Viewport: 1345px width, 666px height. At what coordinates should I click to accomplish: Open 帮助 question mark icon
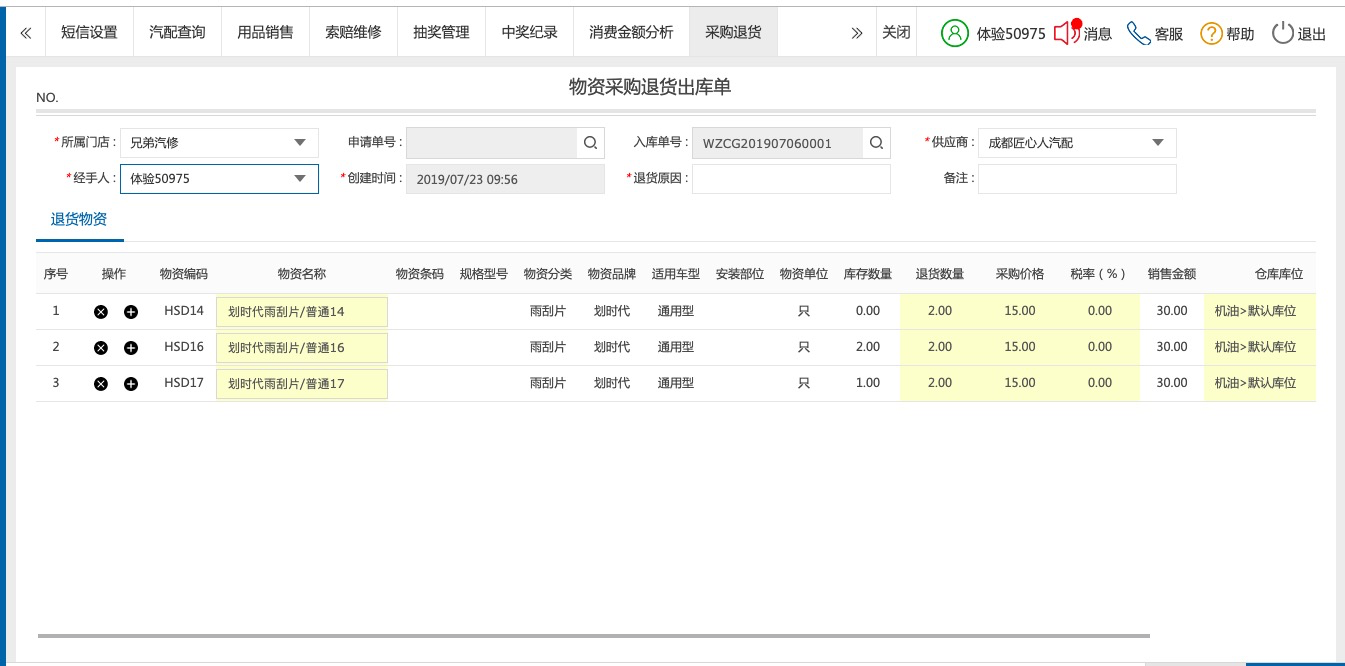[x=1211, y=33]
